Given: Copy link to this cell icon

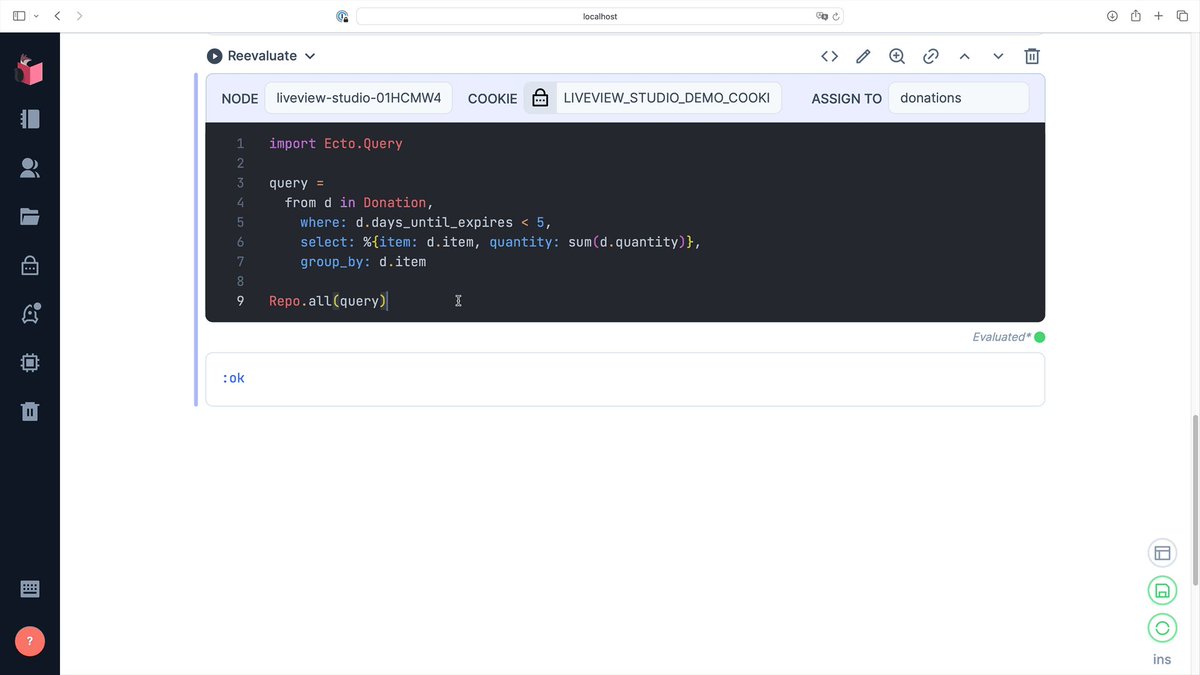Looking at the screenshot, I should (931, 56).
